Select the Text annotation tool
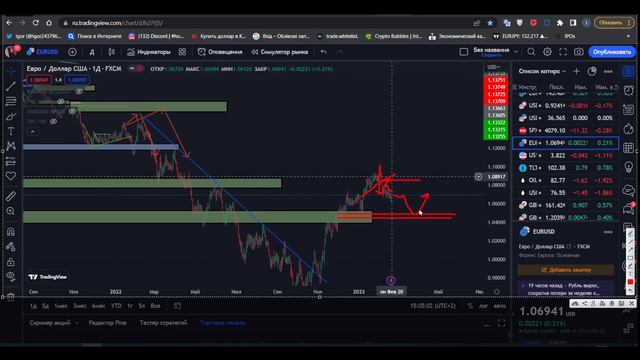Viewport: 640px width, 360px height. click(x=11, y=131)
